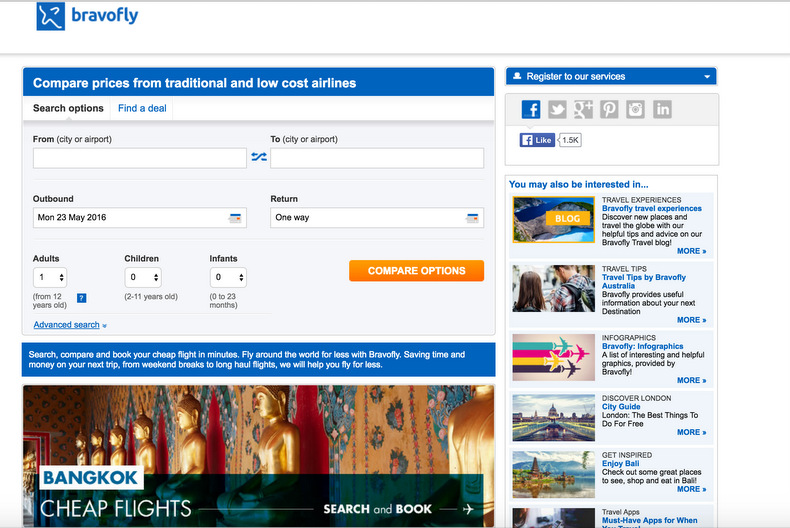Open the City Guide link for London
790x528 pixels.
[x=621, y=407]
